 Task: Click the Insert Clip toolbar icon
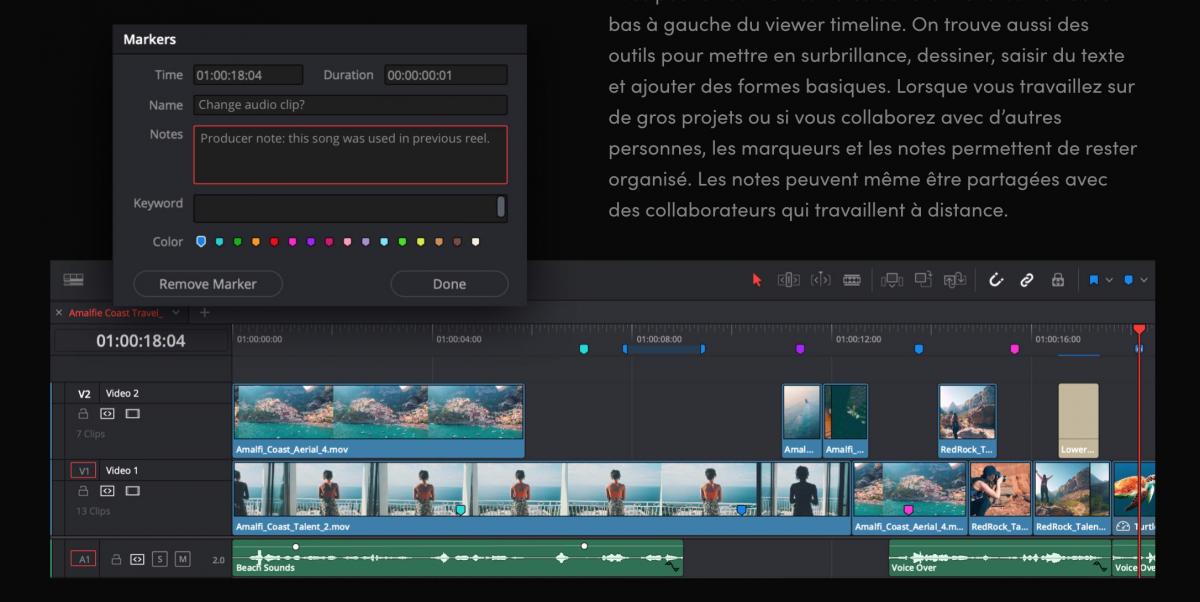(892, 283)
